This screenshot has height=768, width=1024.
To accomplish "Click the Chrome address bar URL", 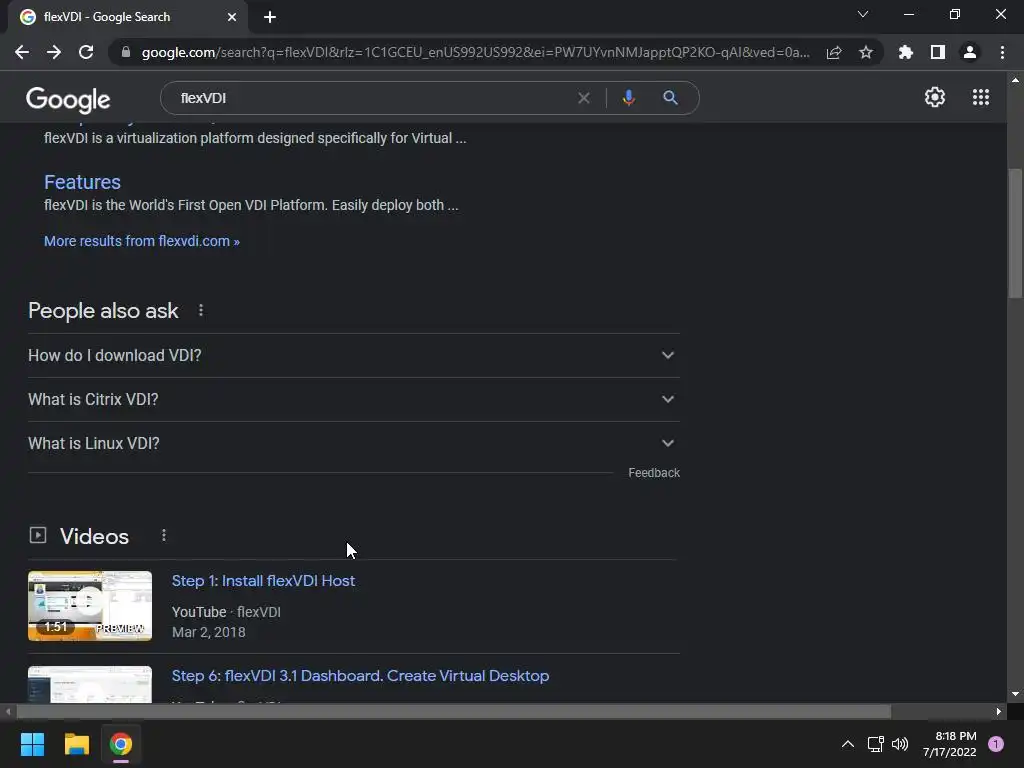I will click(x=475, y=52).
